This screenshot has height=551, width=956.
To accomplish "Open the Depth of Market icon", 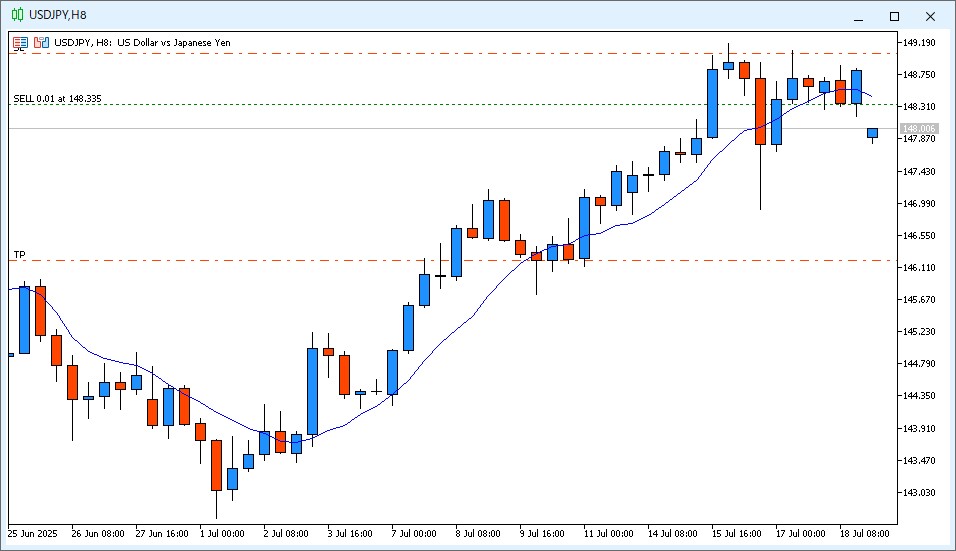I will point(20,43).
